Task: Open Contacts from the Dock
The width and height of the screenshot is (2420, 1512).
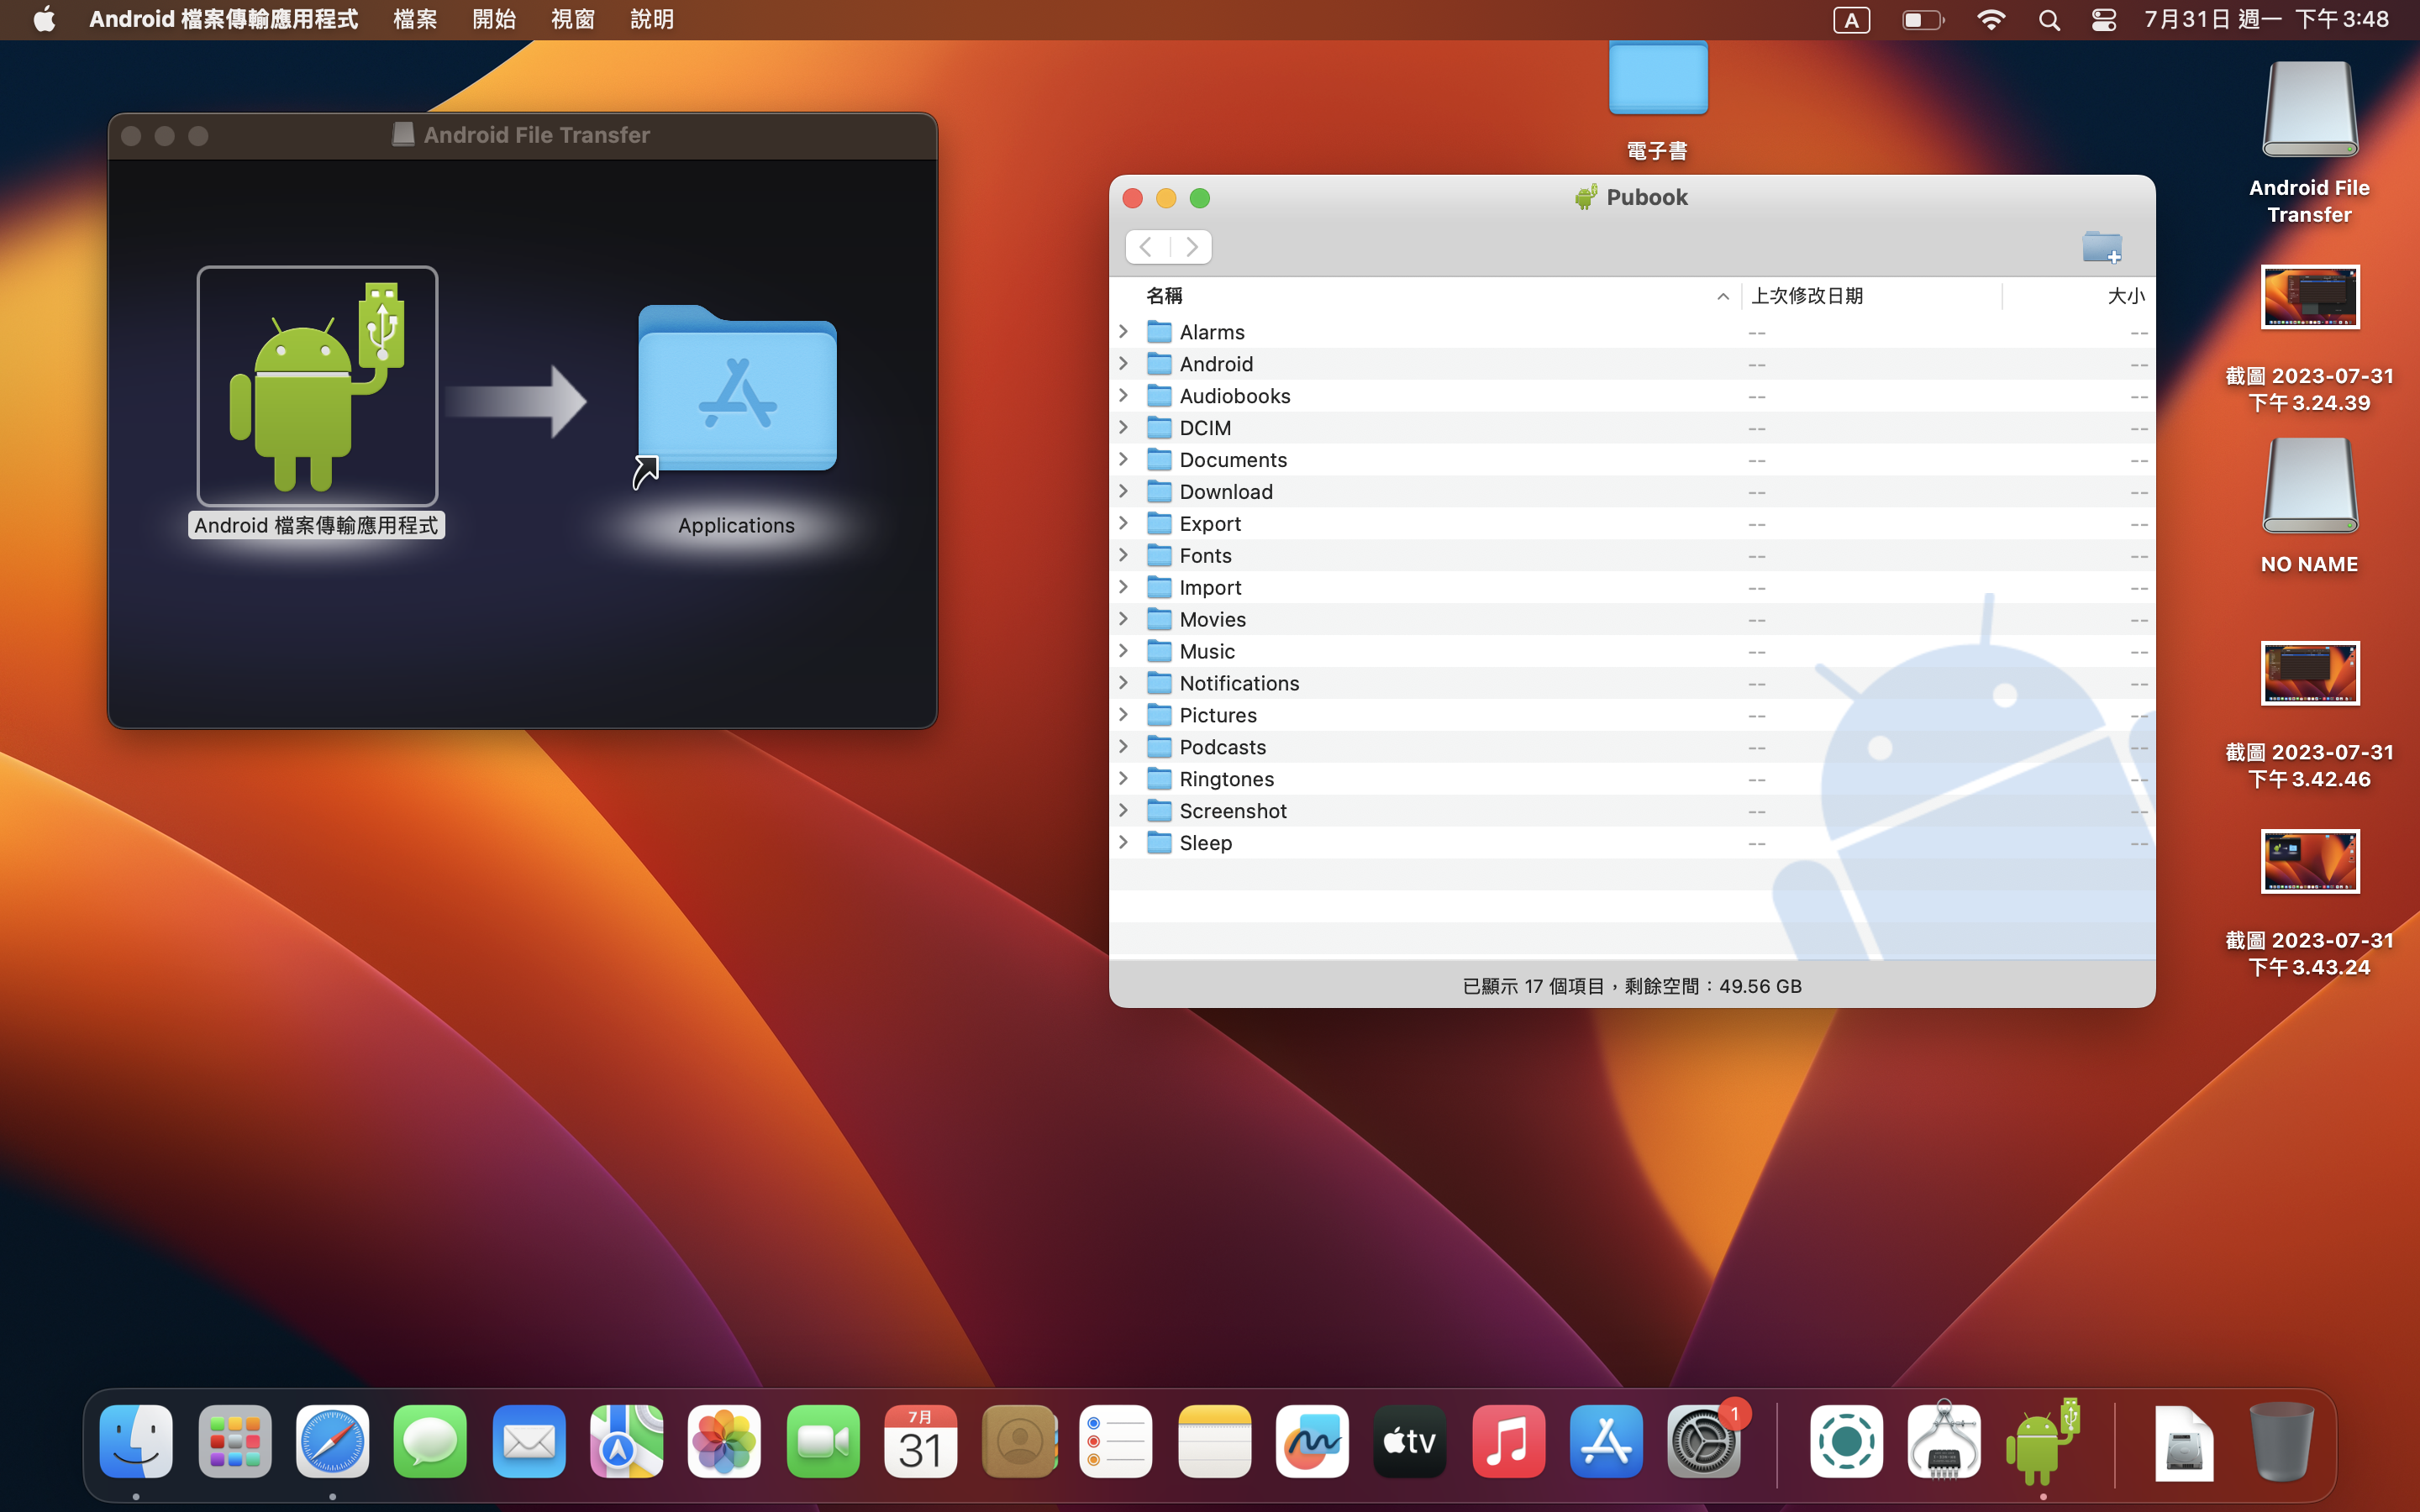Action: 1018,1441
